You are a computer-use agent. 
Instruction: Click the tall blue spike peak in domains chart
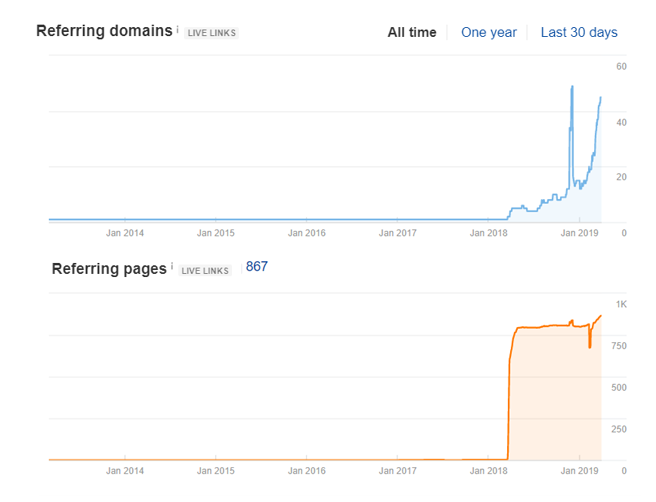pyautogui.click(x=572, y=87)
